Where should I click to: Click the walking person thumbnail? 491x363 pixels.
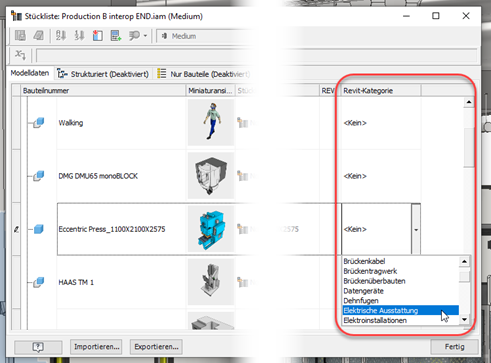[211, 122]
